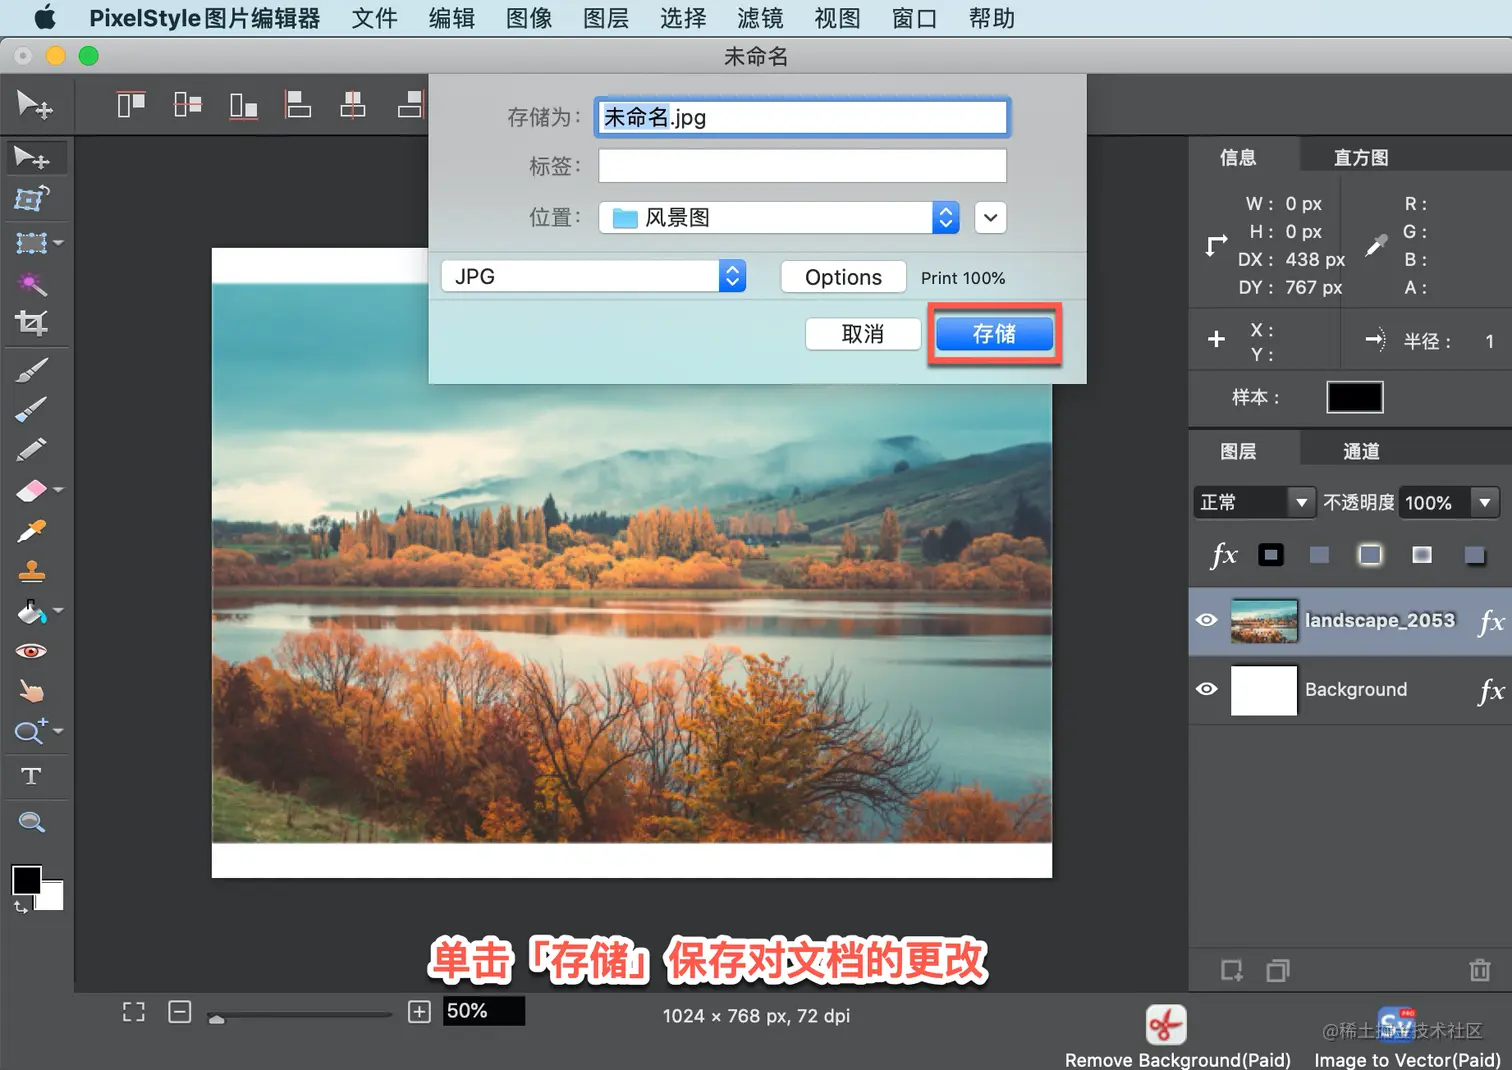Open Remove Background scissors tool
This screenshot has height=1070, width=1512.
[1166, 1025]
